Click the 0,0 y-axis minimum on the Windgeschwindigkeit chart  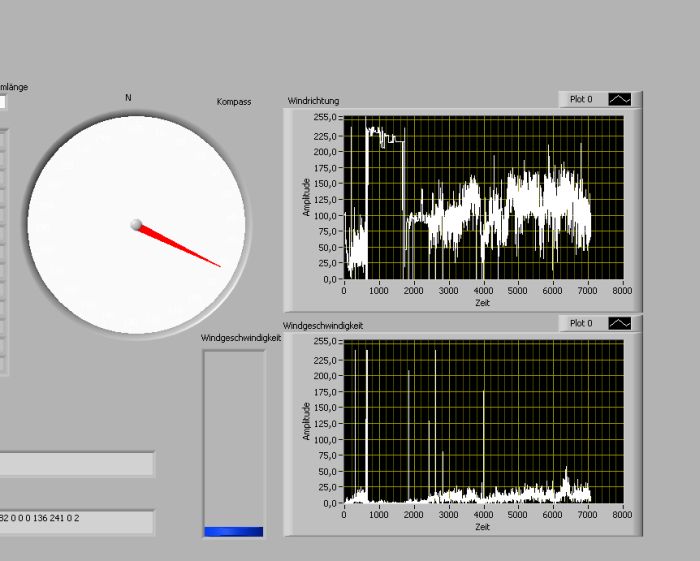pyautogui.click(x=330, y=503)
